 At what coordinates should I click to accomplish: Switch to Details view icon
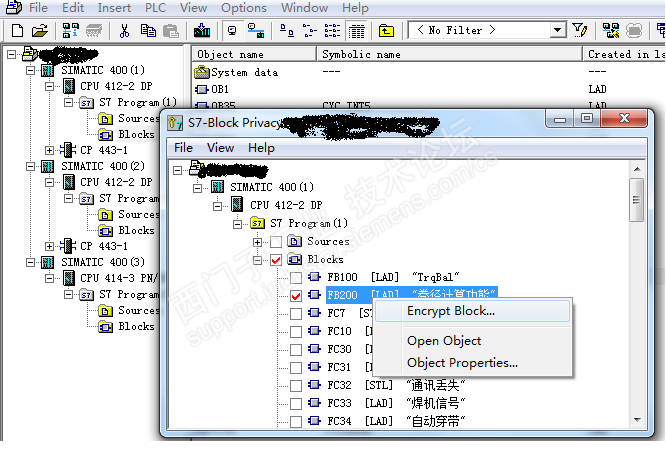(x=356, y=31)
